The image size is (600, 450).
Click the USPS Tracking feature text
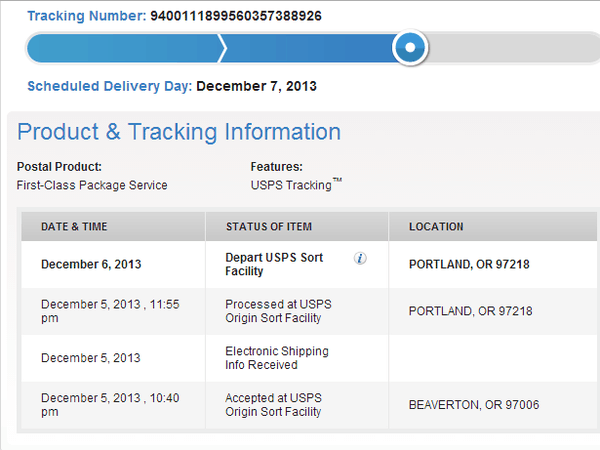tap(296, 184)
